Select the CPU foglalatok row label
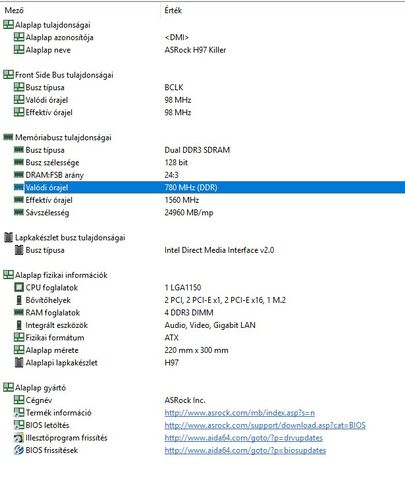This screenshot has width=405, height=480. click(x=52, y=288)
